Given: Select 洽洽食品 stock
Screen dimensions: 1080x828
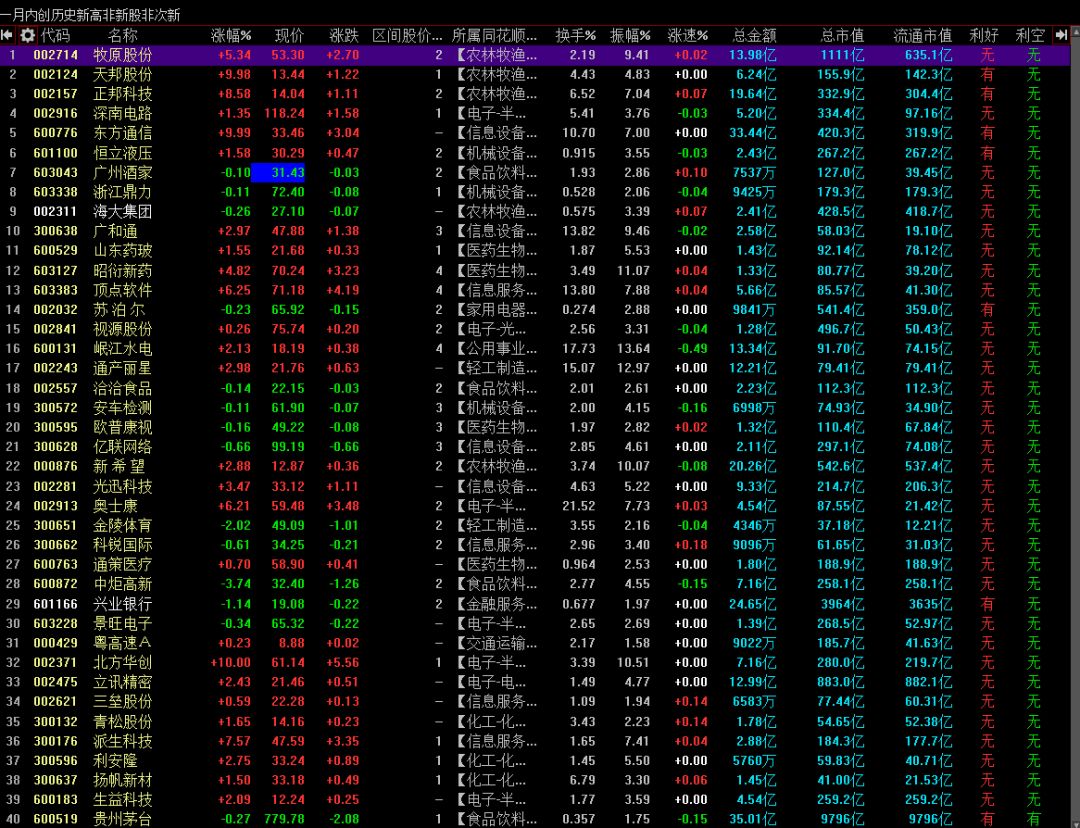Looking at the screenshot, I should point(123,389).
